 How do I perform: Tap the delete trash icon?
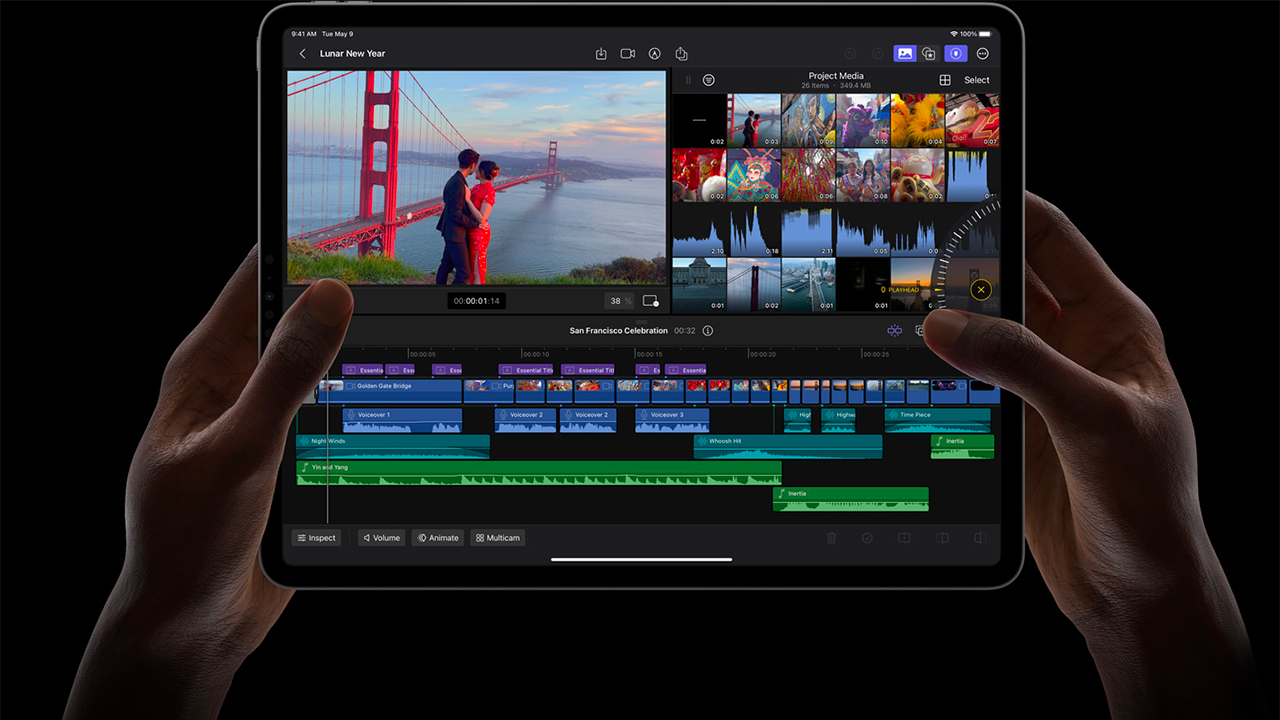[x=831, y=538]
